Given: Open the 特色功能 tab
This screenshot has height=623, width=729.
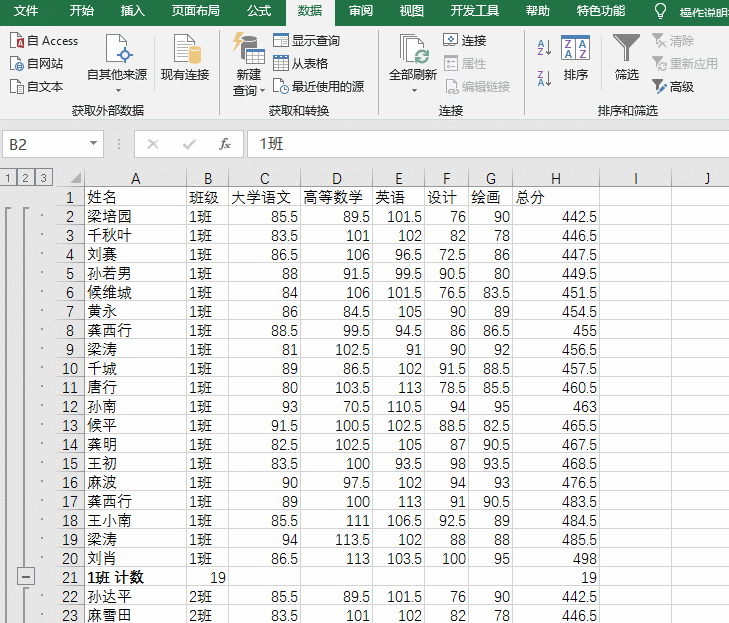Looking at the screenshot, I should pyautogui.click(x=601, y=11).
